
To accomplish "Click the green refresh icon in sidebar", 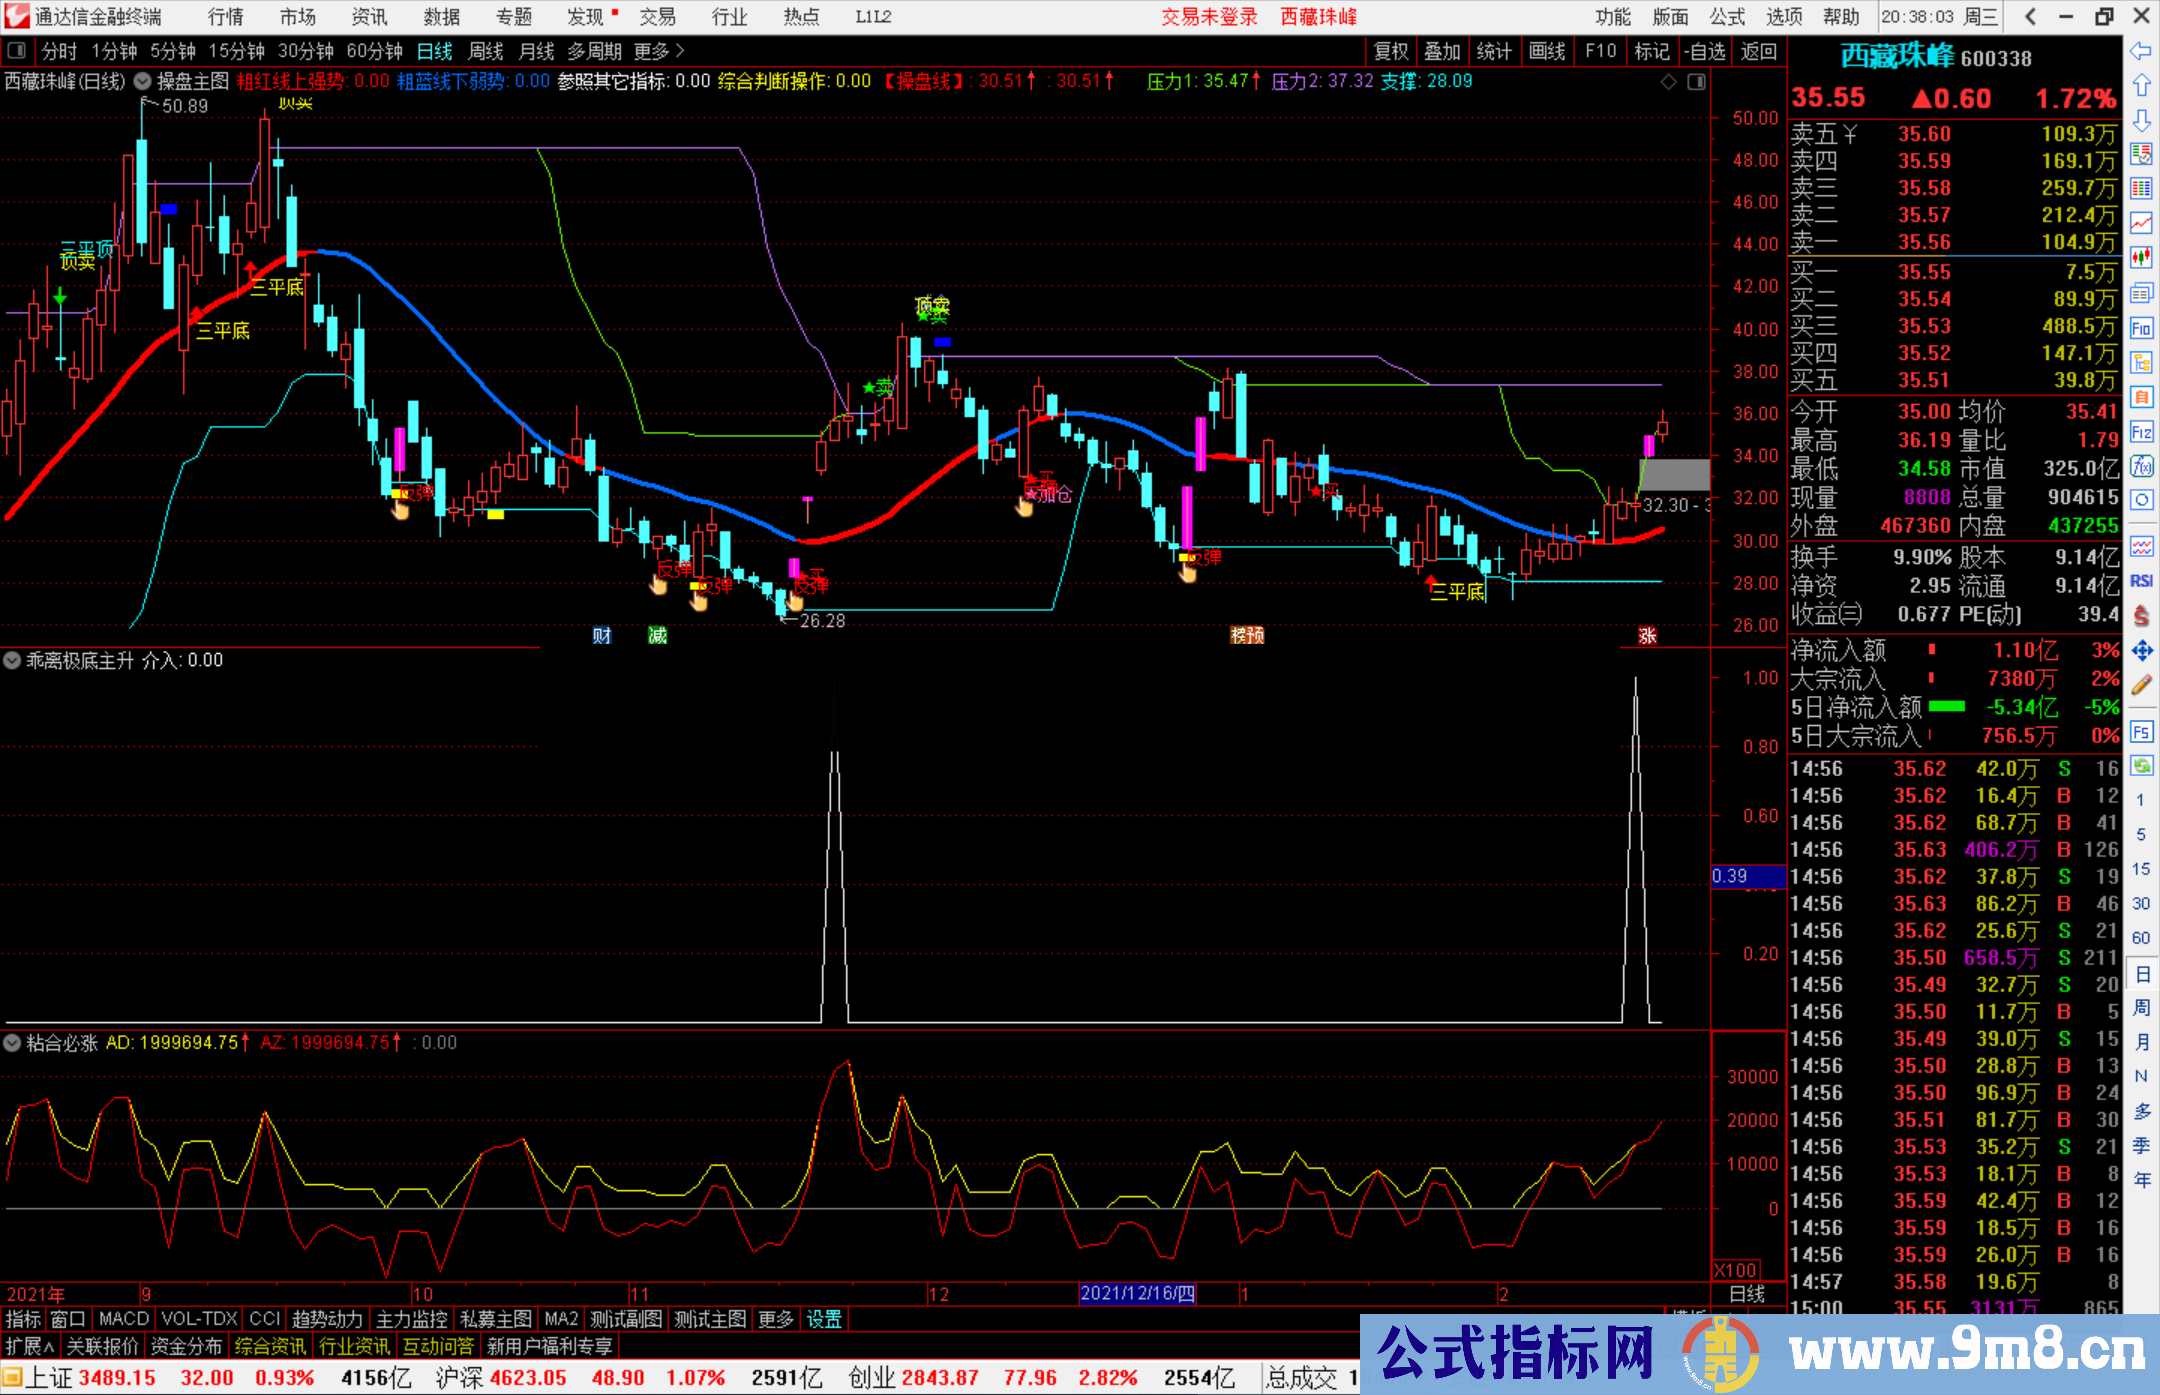I will pos(2141,766).
